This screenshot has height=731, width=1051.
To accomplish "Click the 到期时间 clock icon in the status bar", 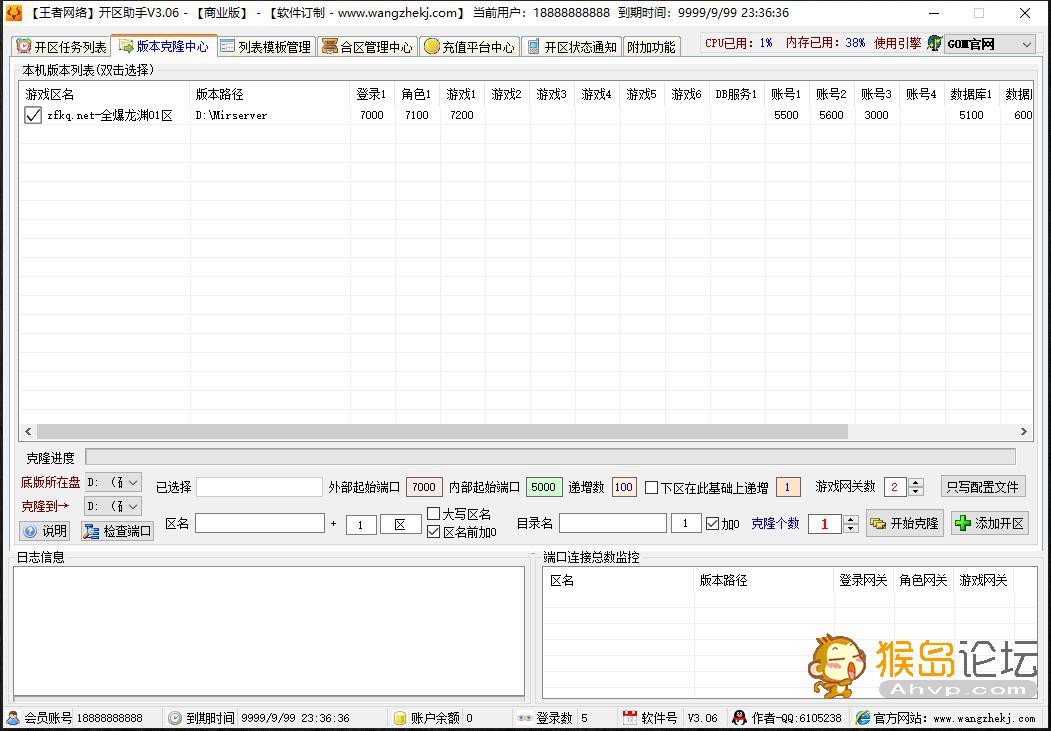I will tap(175, 718).
